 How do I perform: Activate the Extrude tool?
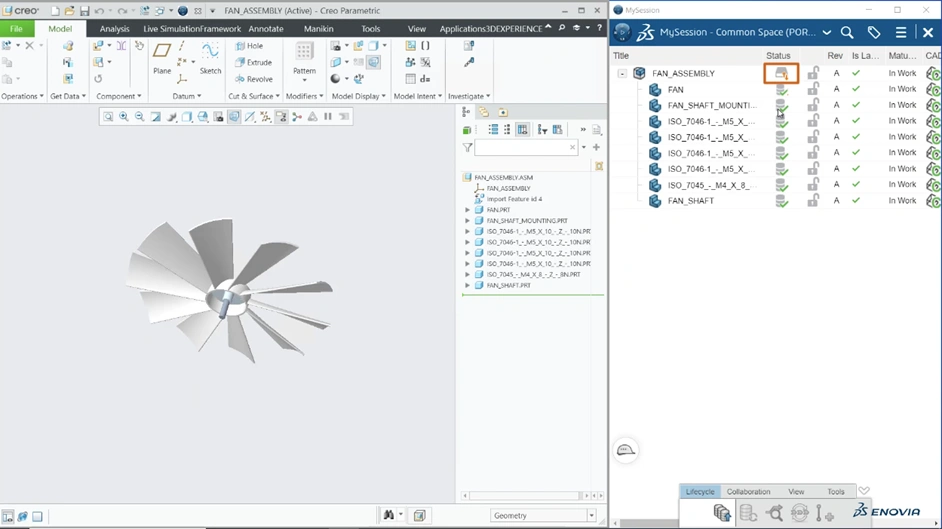point(254,62)
